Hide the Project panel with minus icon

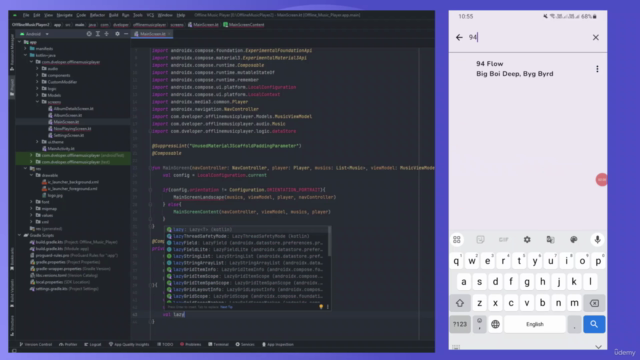(126, 34)
